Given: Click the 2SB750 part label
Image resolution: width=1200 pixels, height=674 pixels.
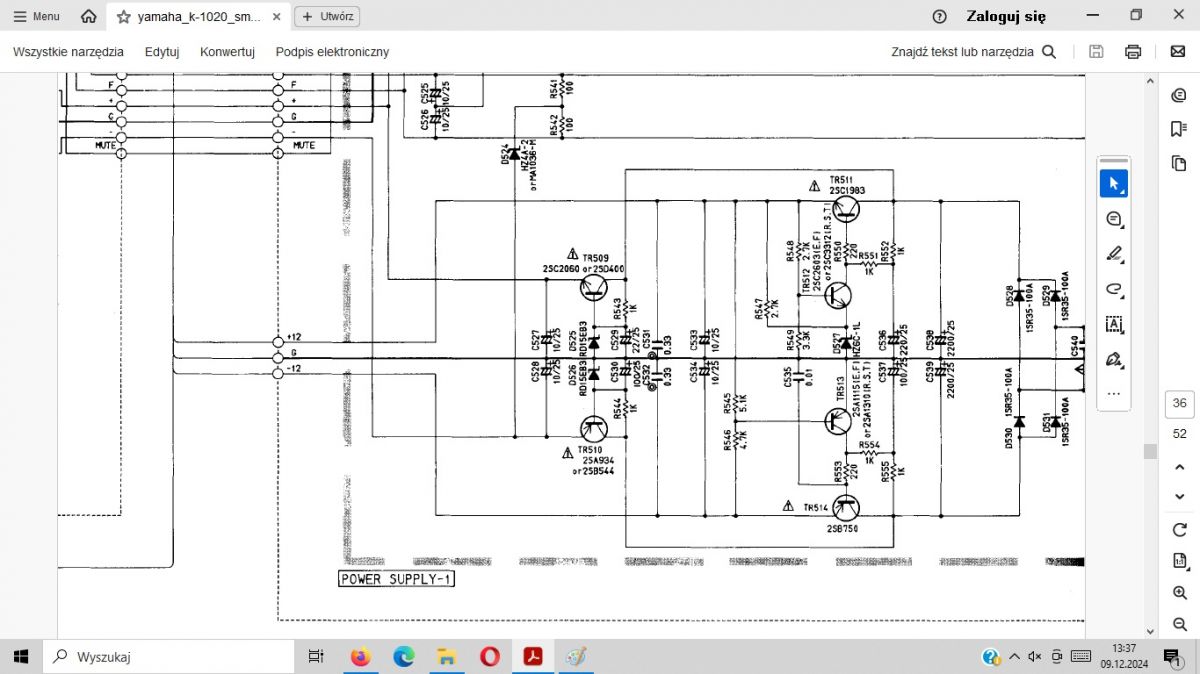Looking at the screenshot, I should pyautogui.click(x=844, y=529).
